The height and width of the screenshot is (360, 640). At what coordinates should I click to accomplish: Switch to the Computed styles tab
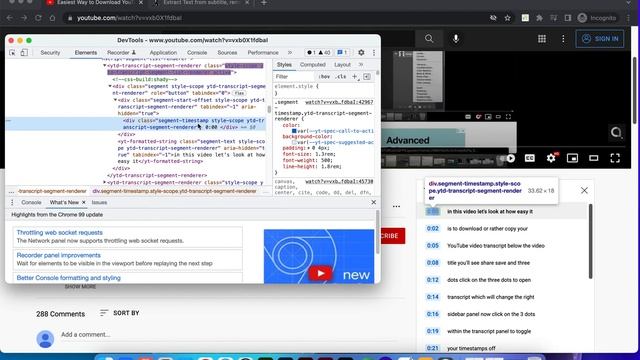pyautogui.click(x=313, y=65)
